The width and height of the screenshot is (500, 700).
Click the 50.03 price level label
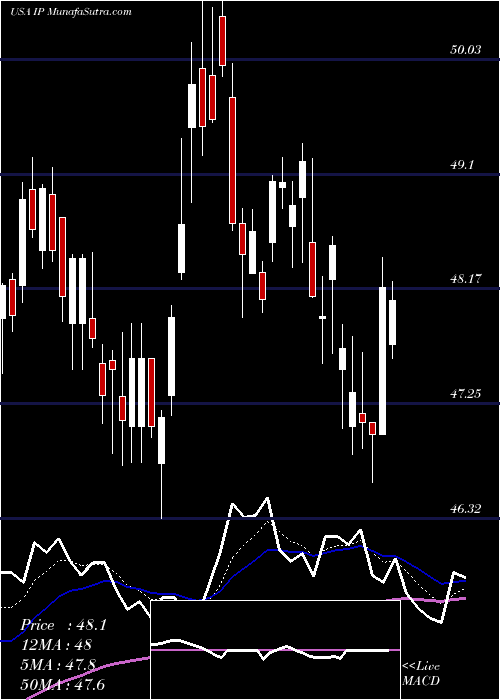tap(466, 50)
